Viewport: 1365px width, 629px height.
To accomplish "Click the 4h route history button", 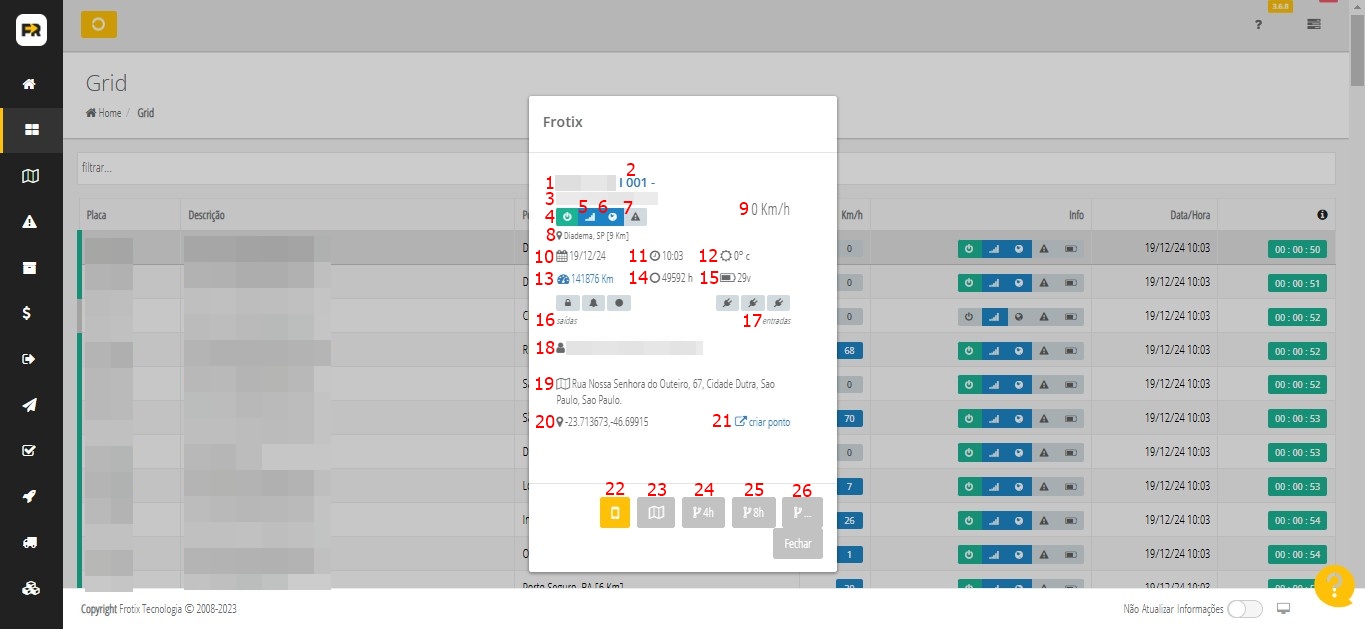I will tap(703, 513).
